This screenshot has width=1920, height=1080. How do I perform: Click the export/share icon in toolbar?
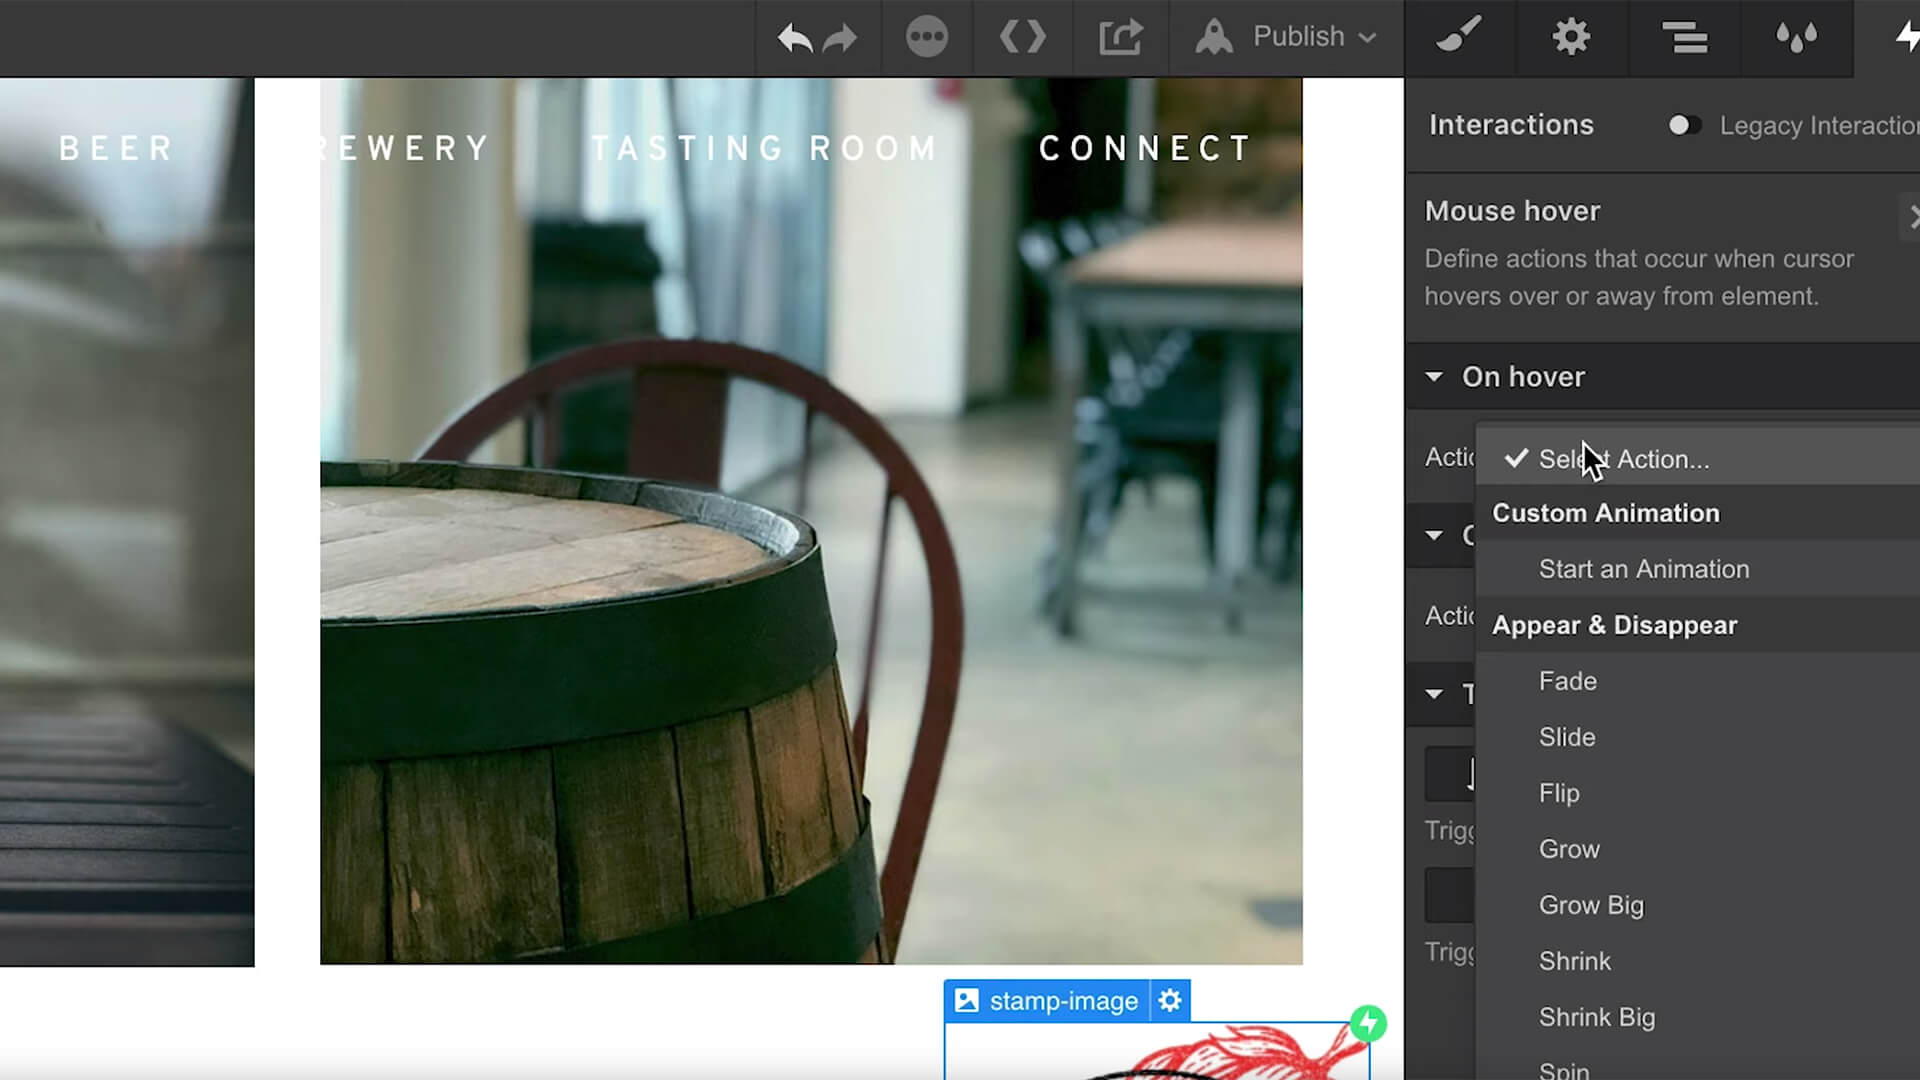coord(1121,37)
